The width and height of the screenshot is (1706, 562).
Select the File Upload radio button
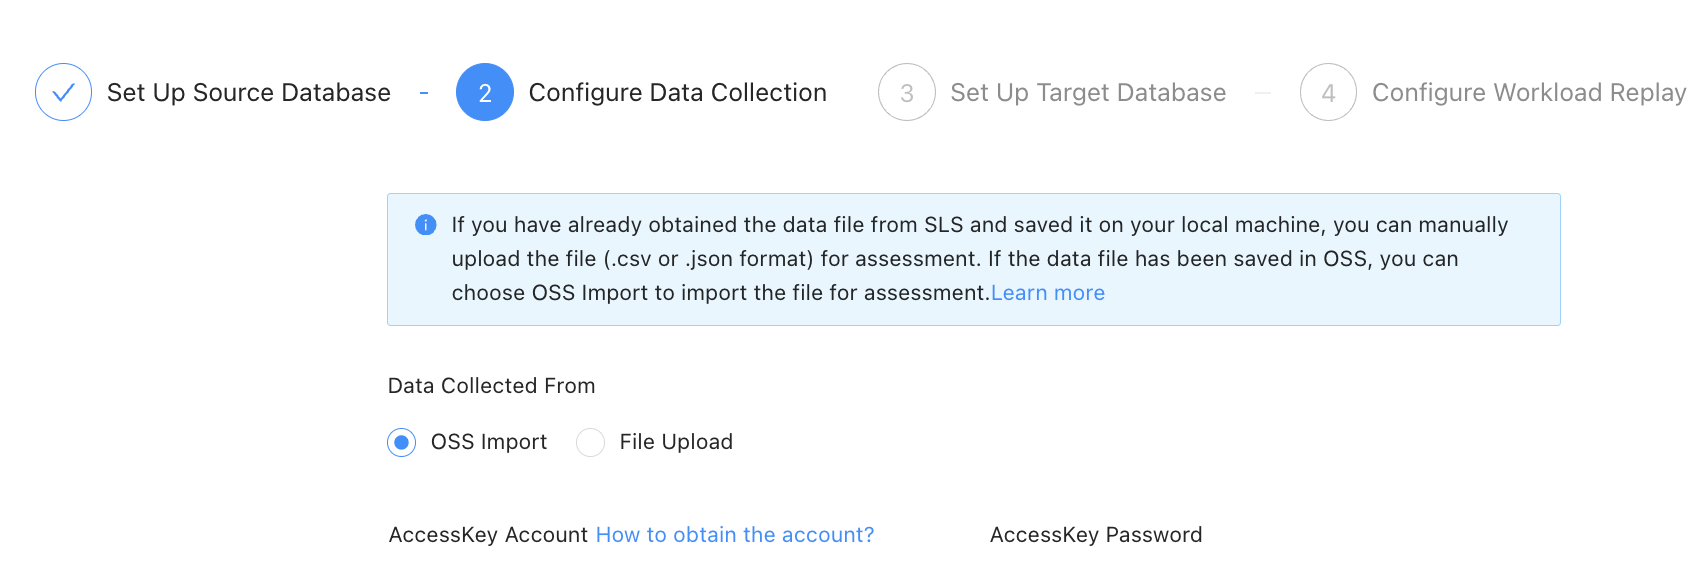point(591,442)
